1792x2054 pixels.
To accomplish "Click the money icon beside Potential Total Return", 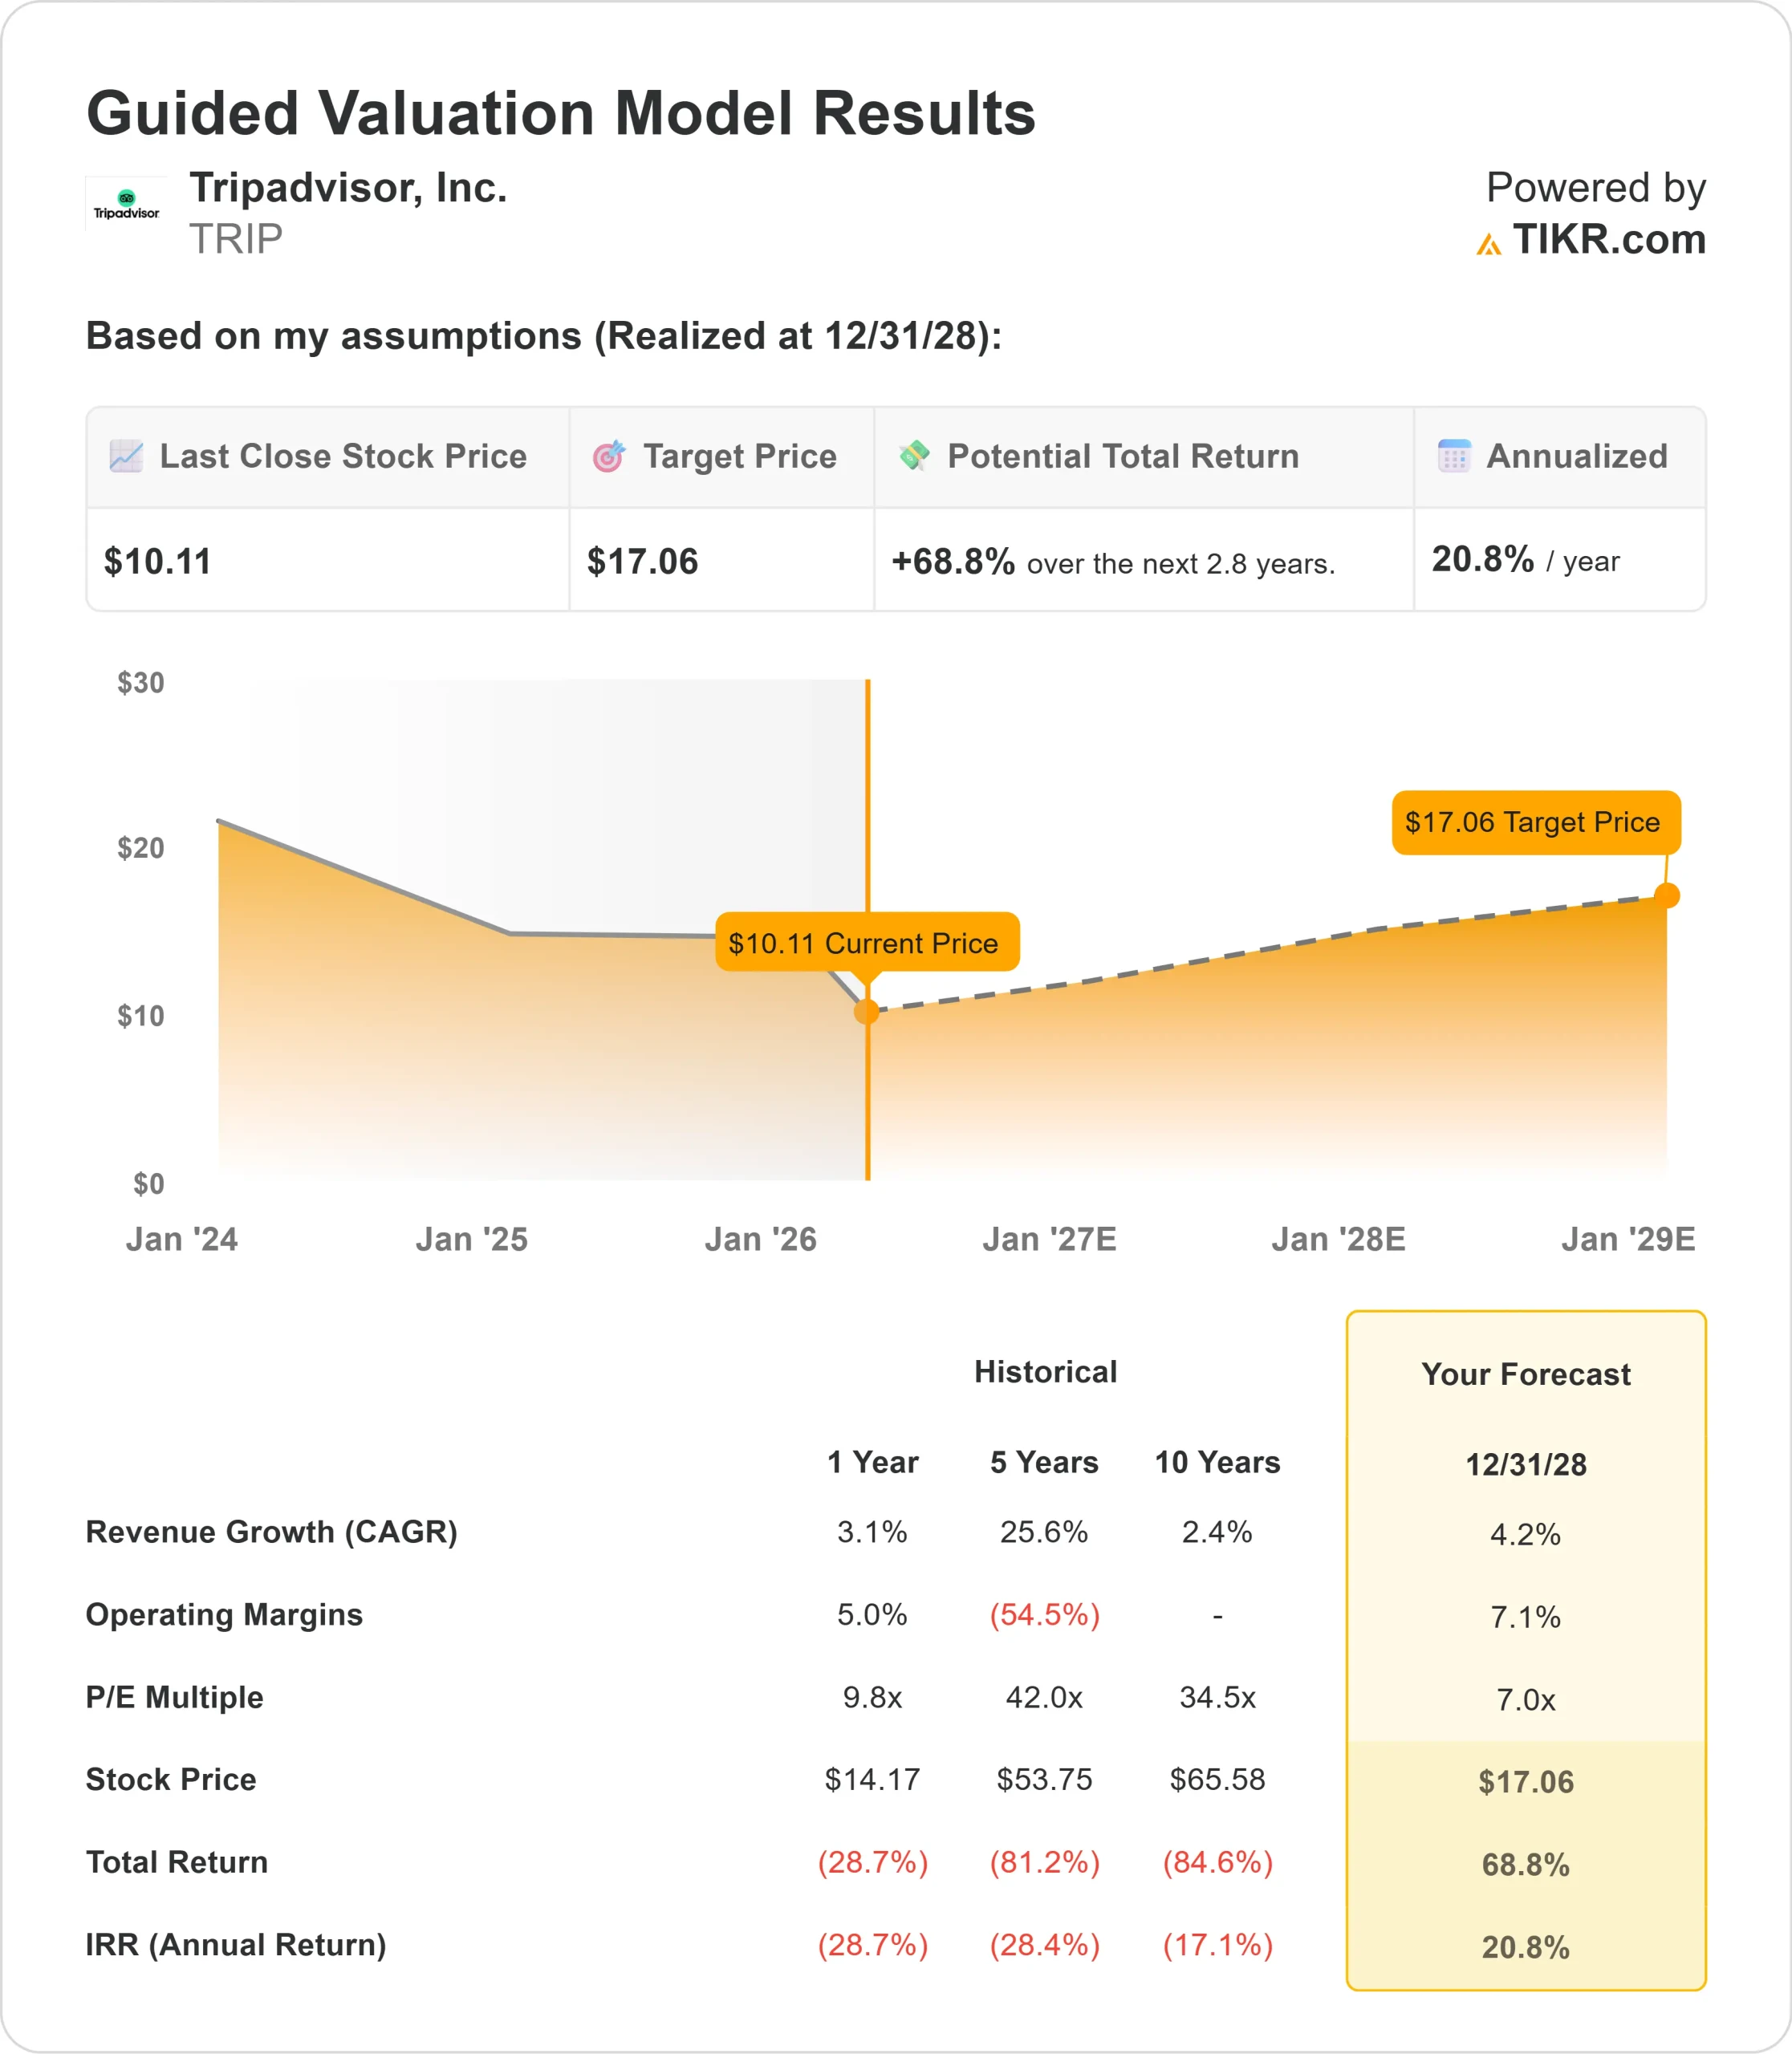I will pyautogui.click(x=914, y=455).
